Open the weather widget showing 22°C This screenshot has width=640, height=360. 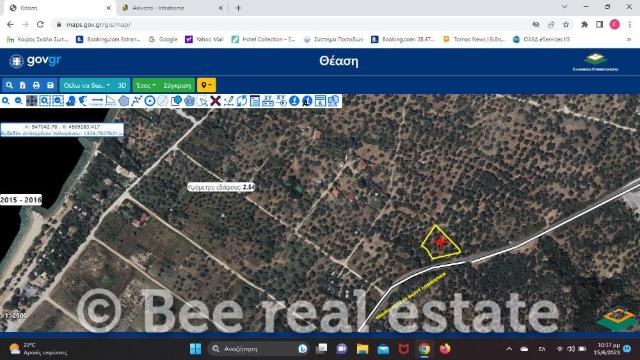tap(39, 349)
